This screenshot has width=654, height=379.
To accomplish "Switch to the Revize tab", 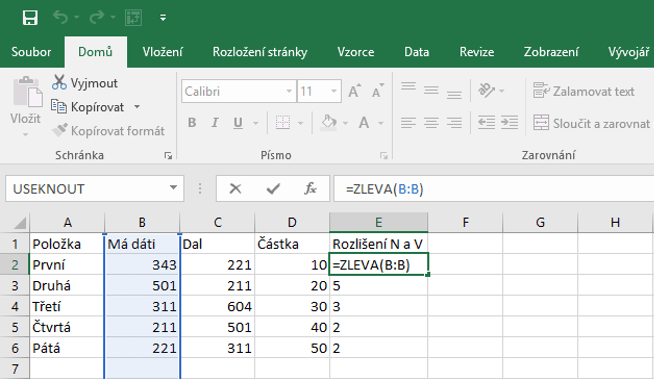I will [477, 52].
